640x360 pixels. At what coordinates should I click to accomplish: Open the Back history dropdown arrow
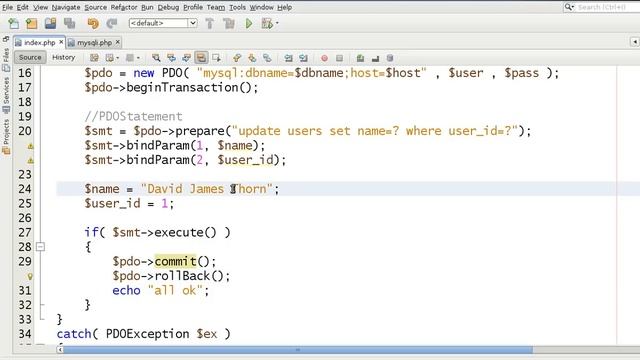pos(118,58)
